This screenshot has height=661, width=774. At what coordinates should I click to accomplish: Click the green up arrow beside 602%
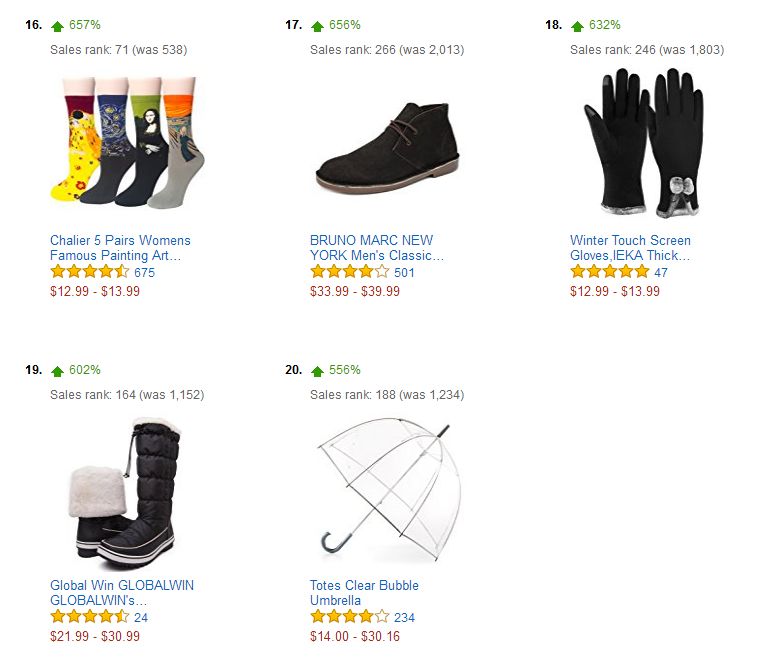57,371
